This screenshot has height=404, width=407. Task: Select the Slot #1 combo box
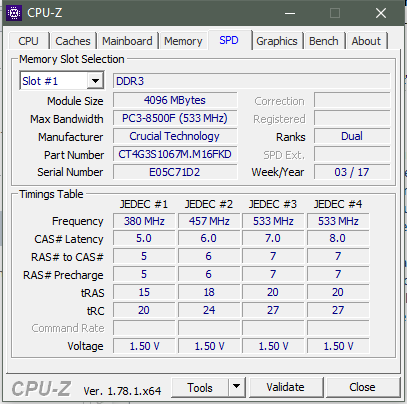62,81
